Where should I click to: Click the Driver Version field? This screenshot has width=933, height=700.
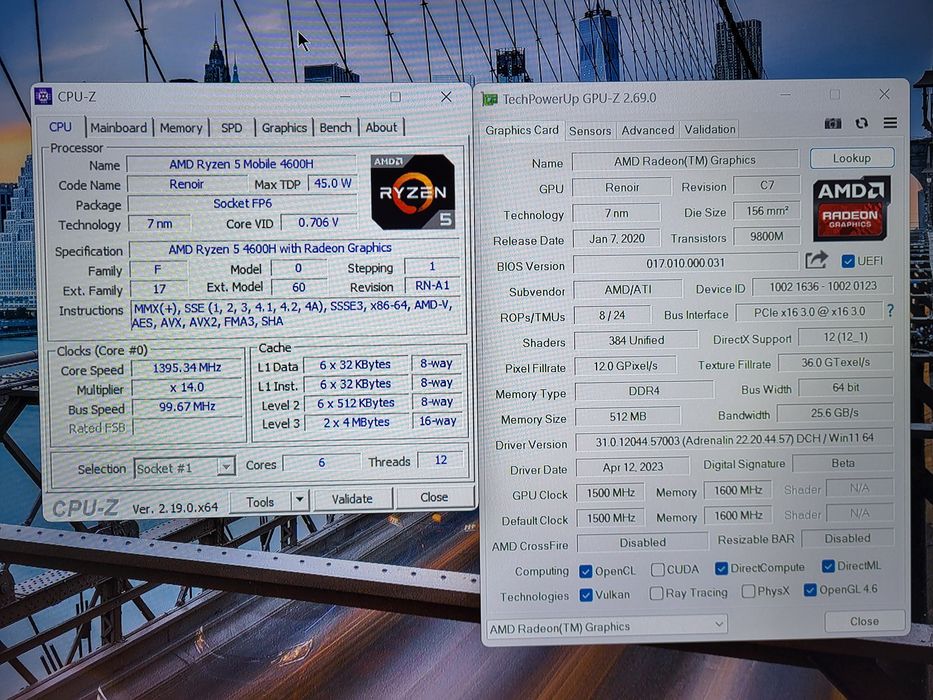tap(734, 439)
